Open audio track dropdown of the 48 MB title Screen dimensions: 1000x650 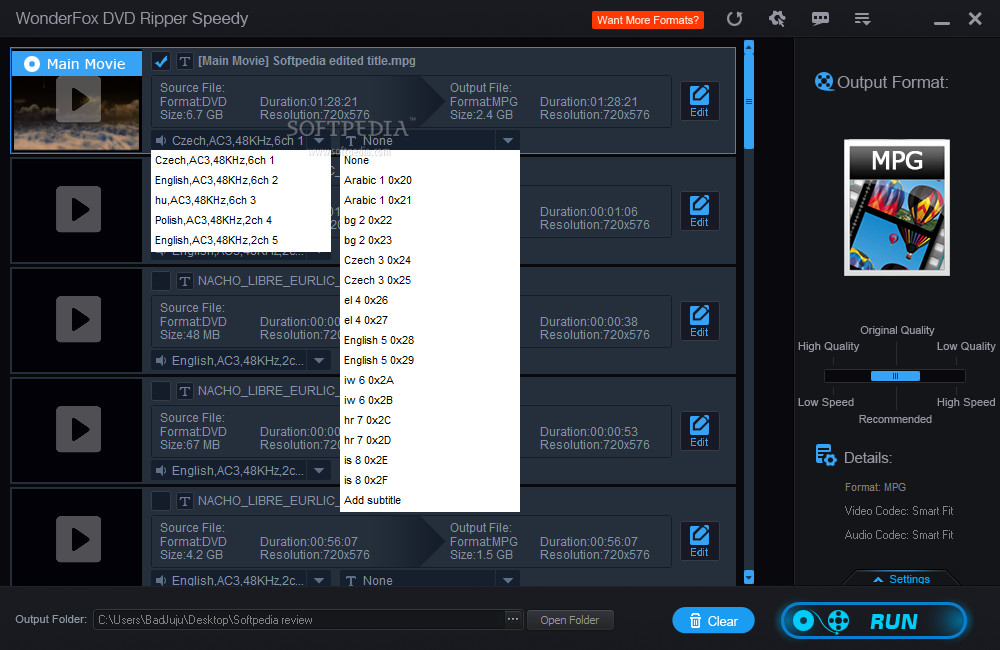click(319, 360)
